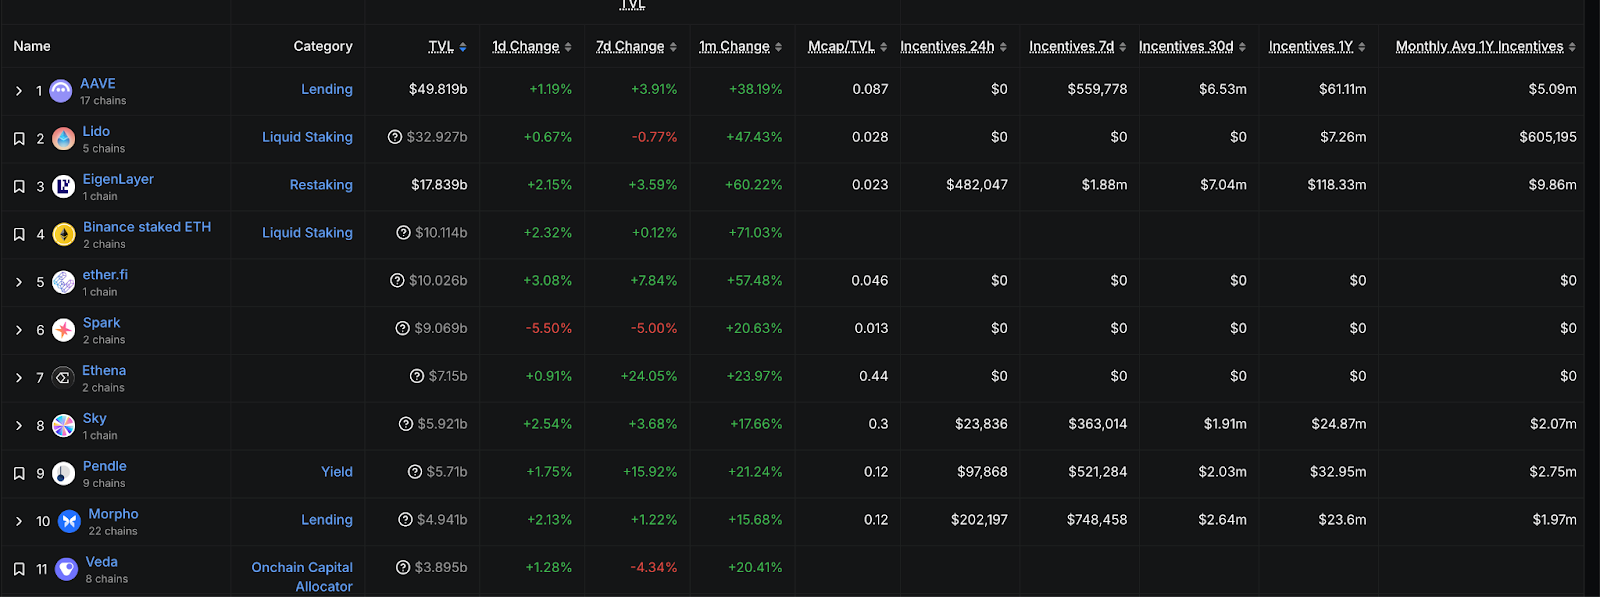The height and width of the screenshot is (597, 1600).
Task: Sort by Incentives 7d column header
Action: (1078, 47)
